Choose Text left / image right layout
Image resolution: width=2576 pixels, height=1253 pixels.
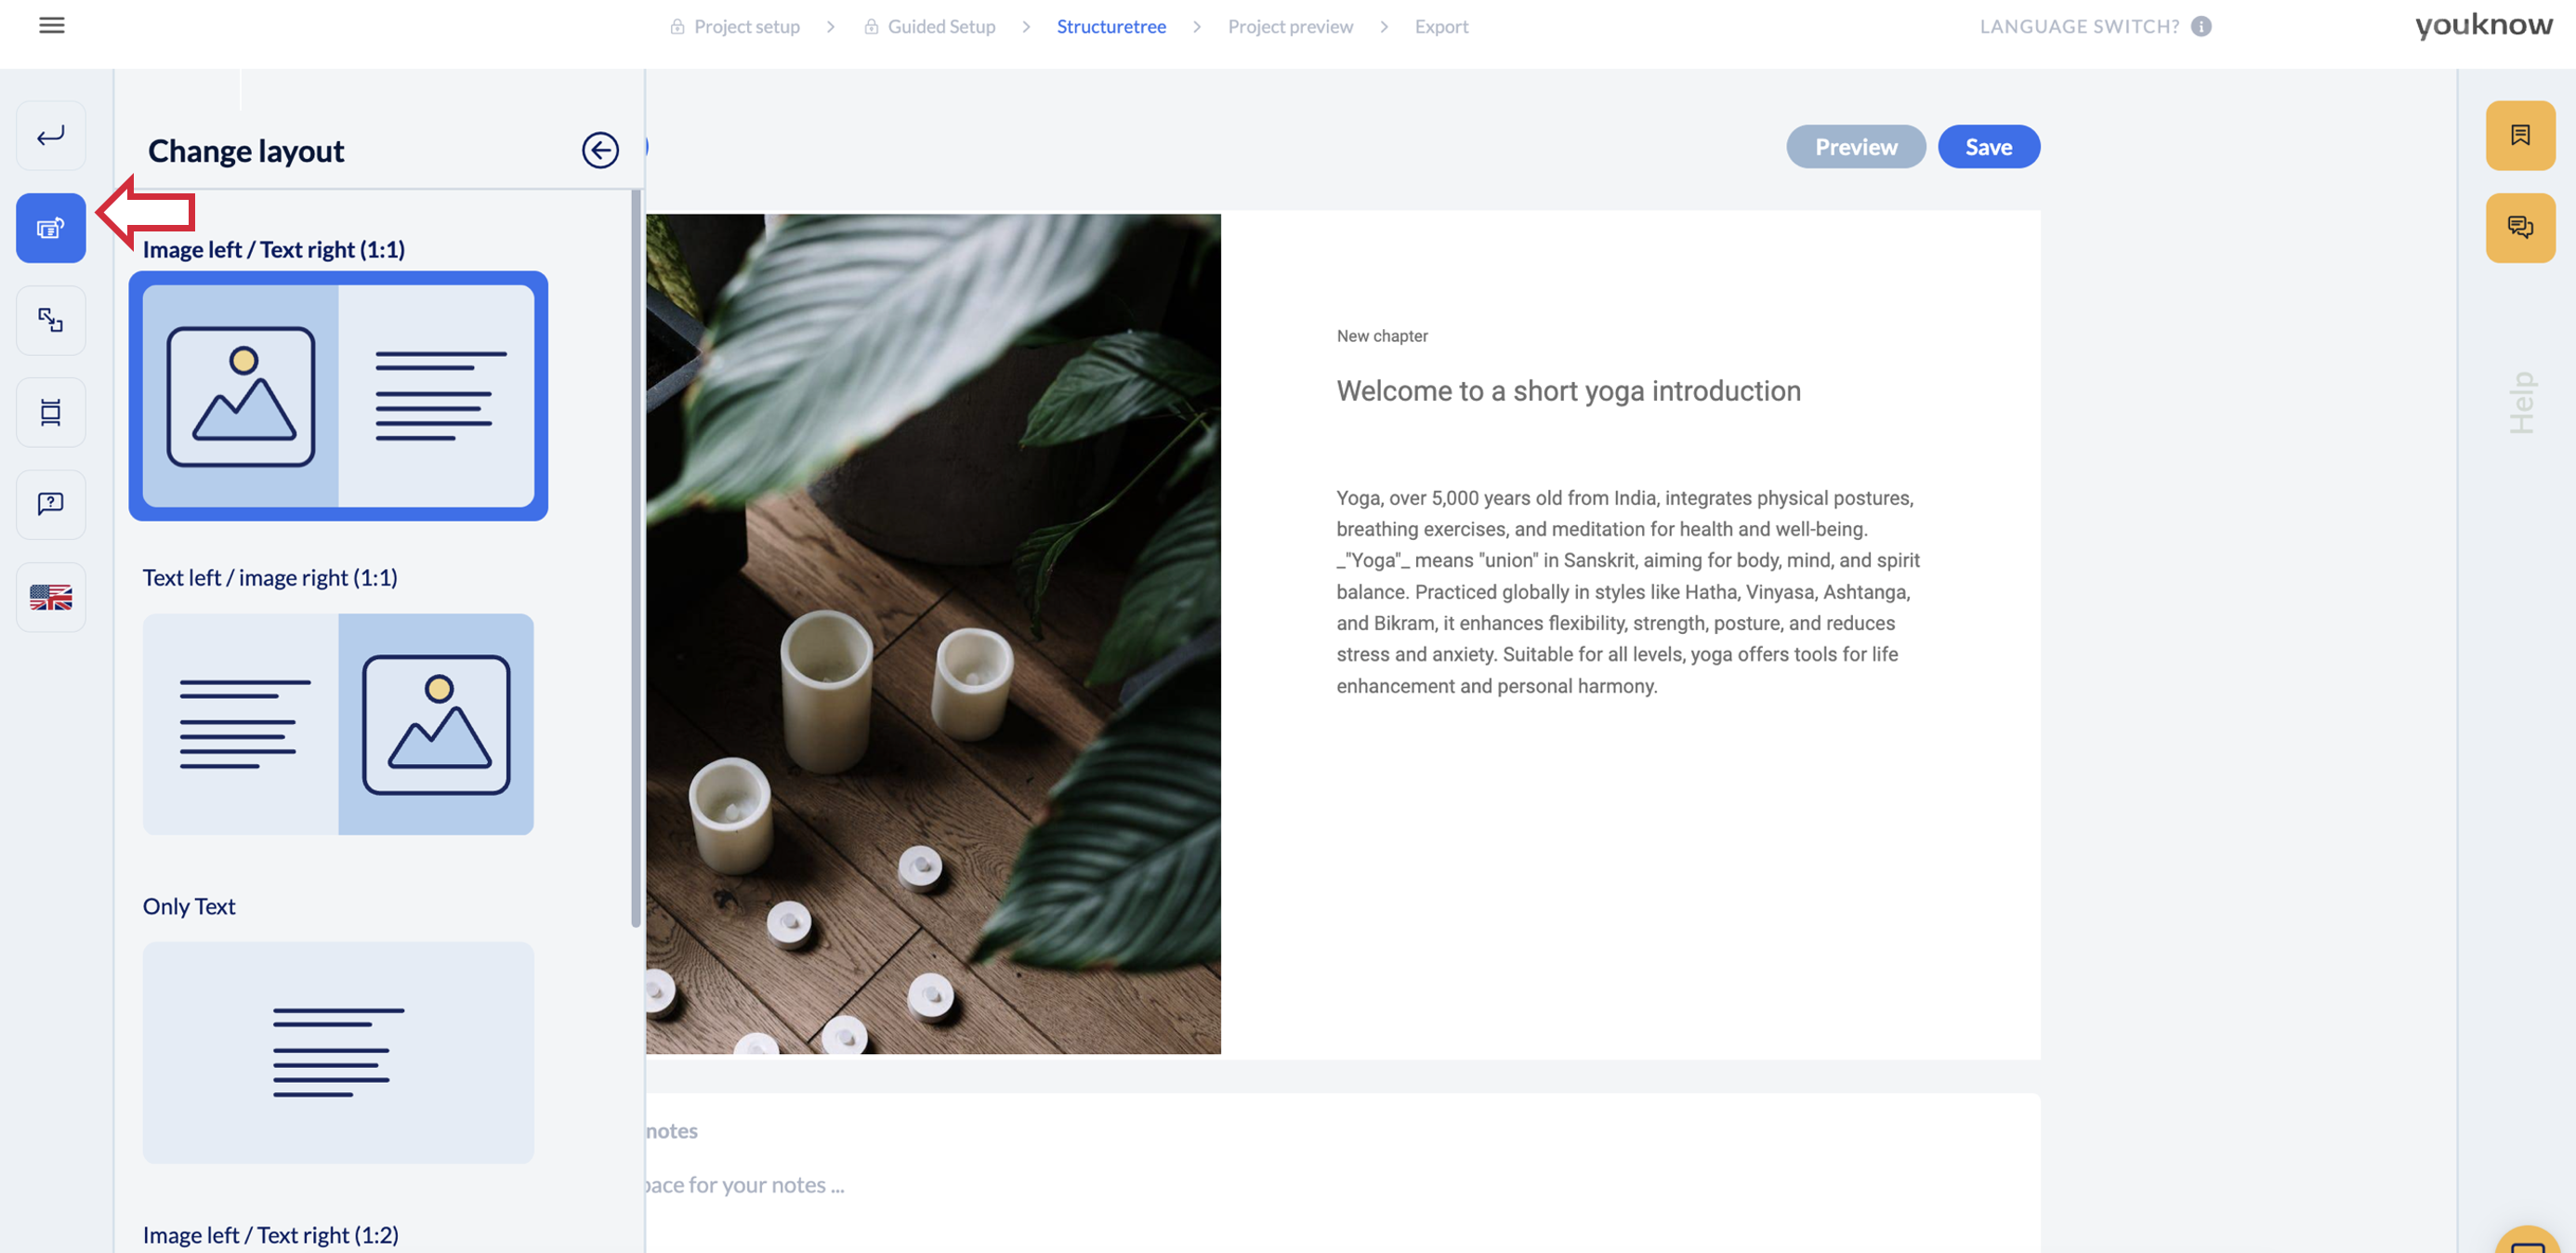click(338, 724)
